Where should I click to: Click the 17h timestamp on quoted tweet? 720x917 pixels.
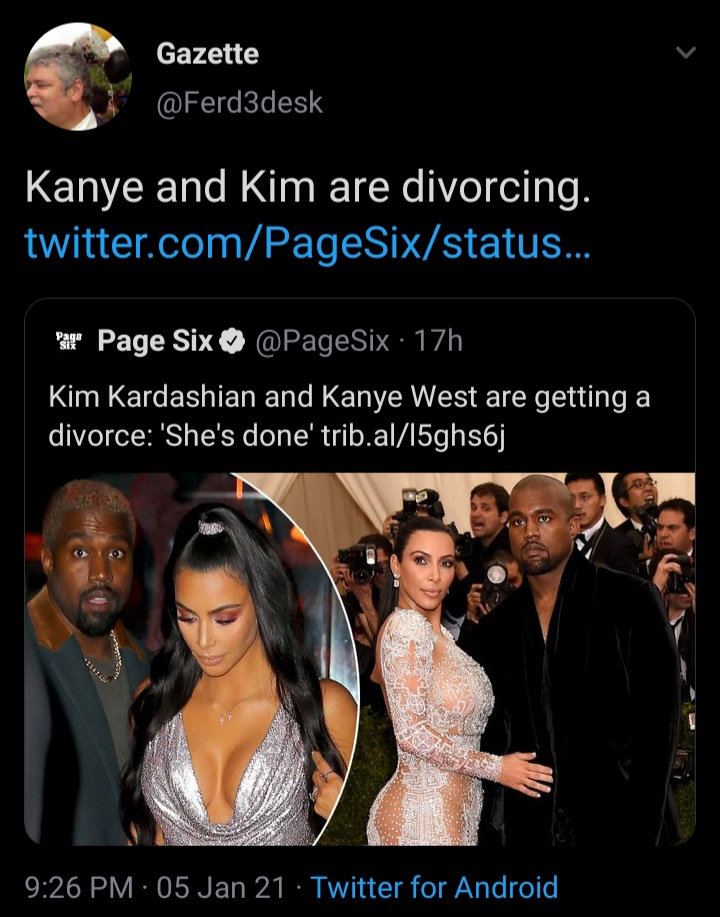tap(438, 340)
